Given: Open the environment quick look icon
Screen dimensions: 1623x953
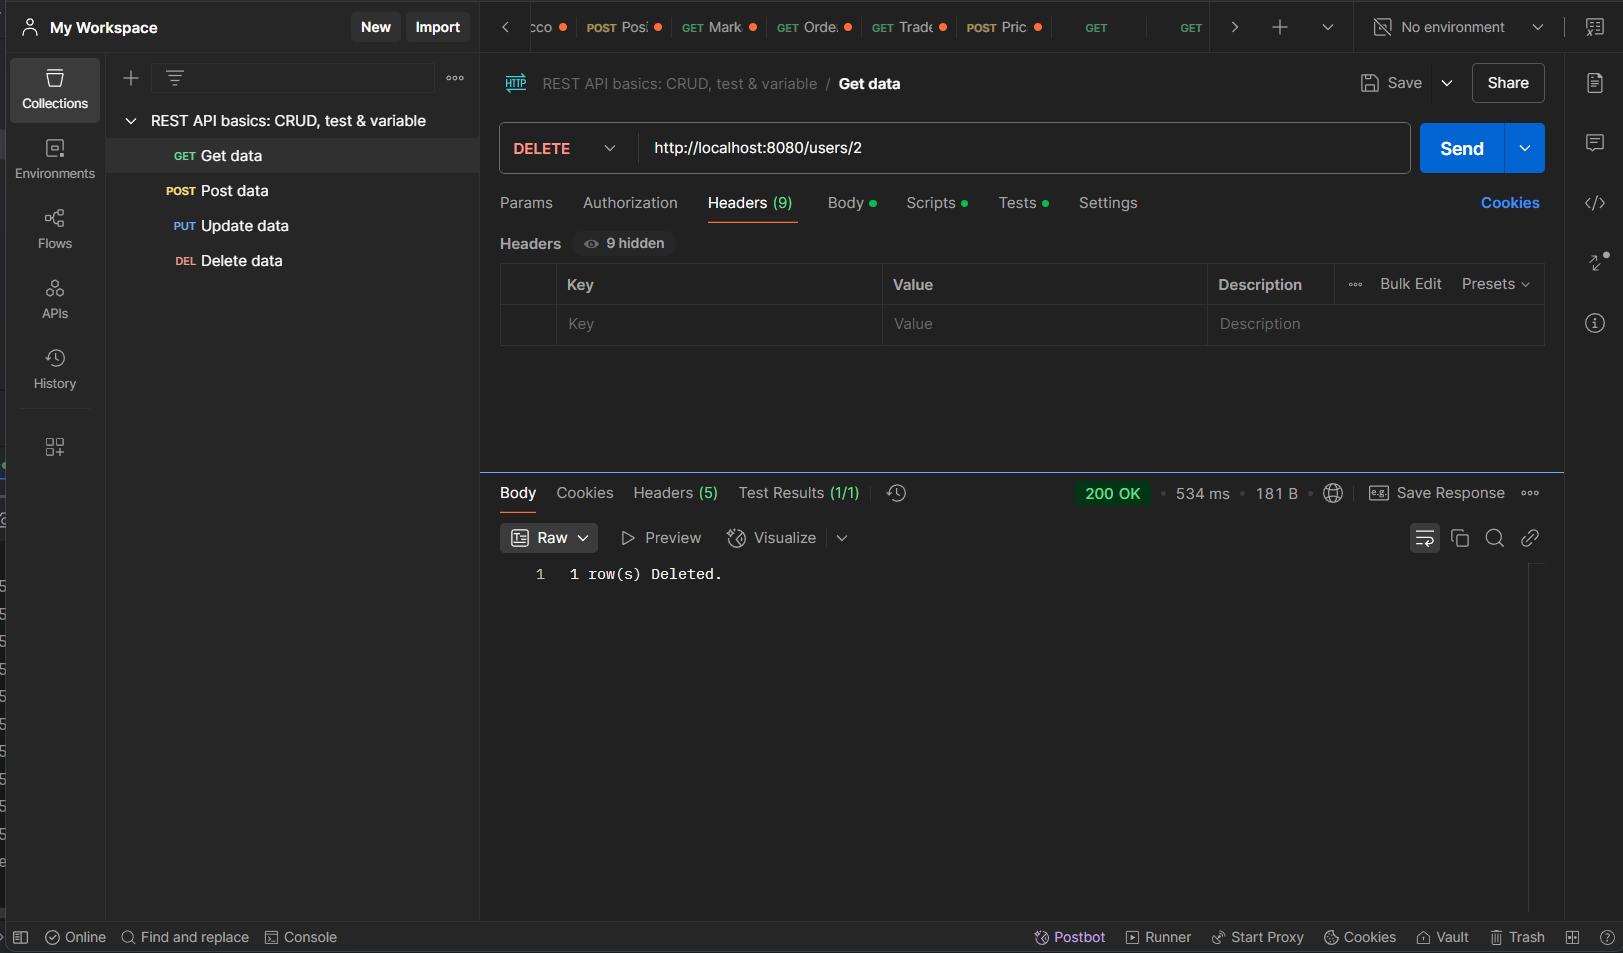Looking at the screenshot, I should [1595, 27].
